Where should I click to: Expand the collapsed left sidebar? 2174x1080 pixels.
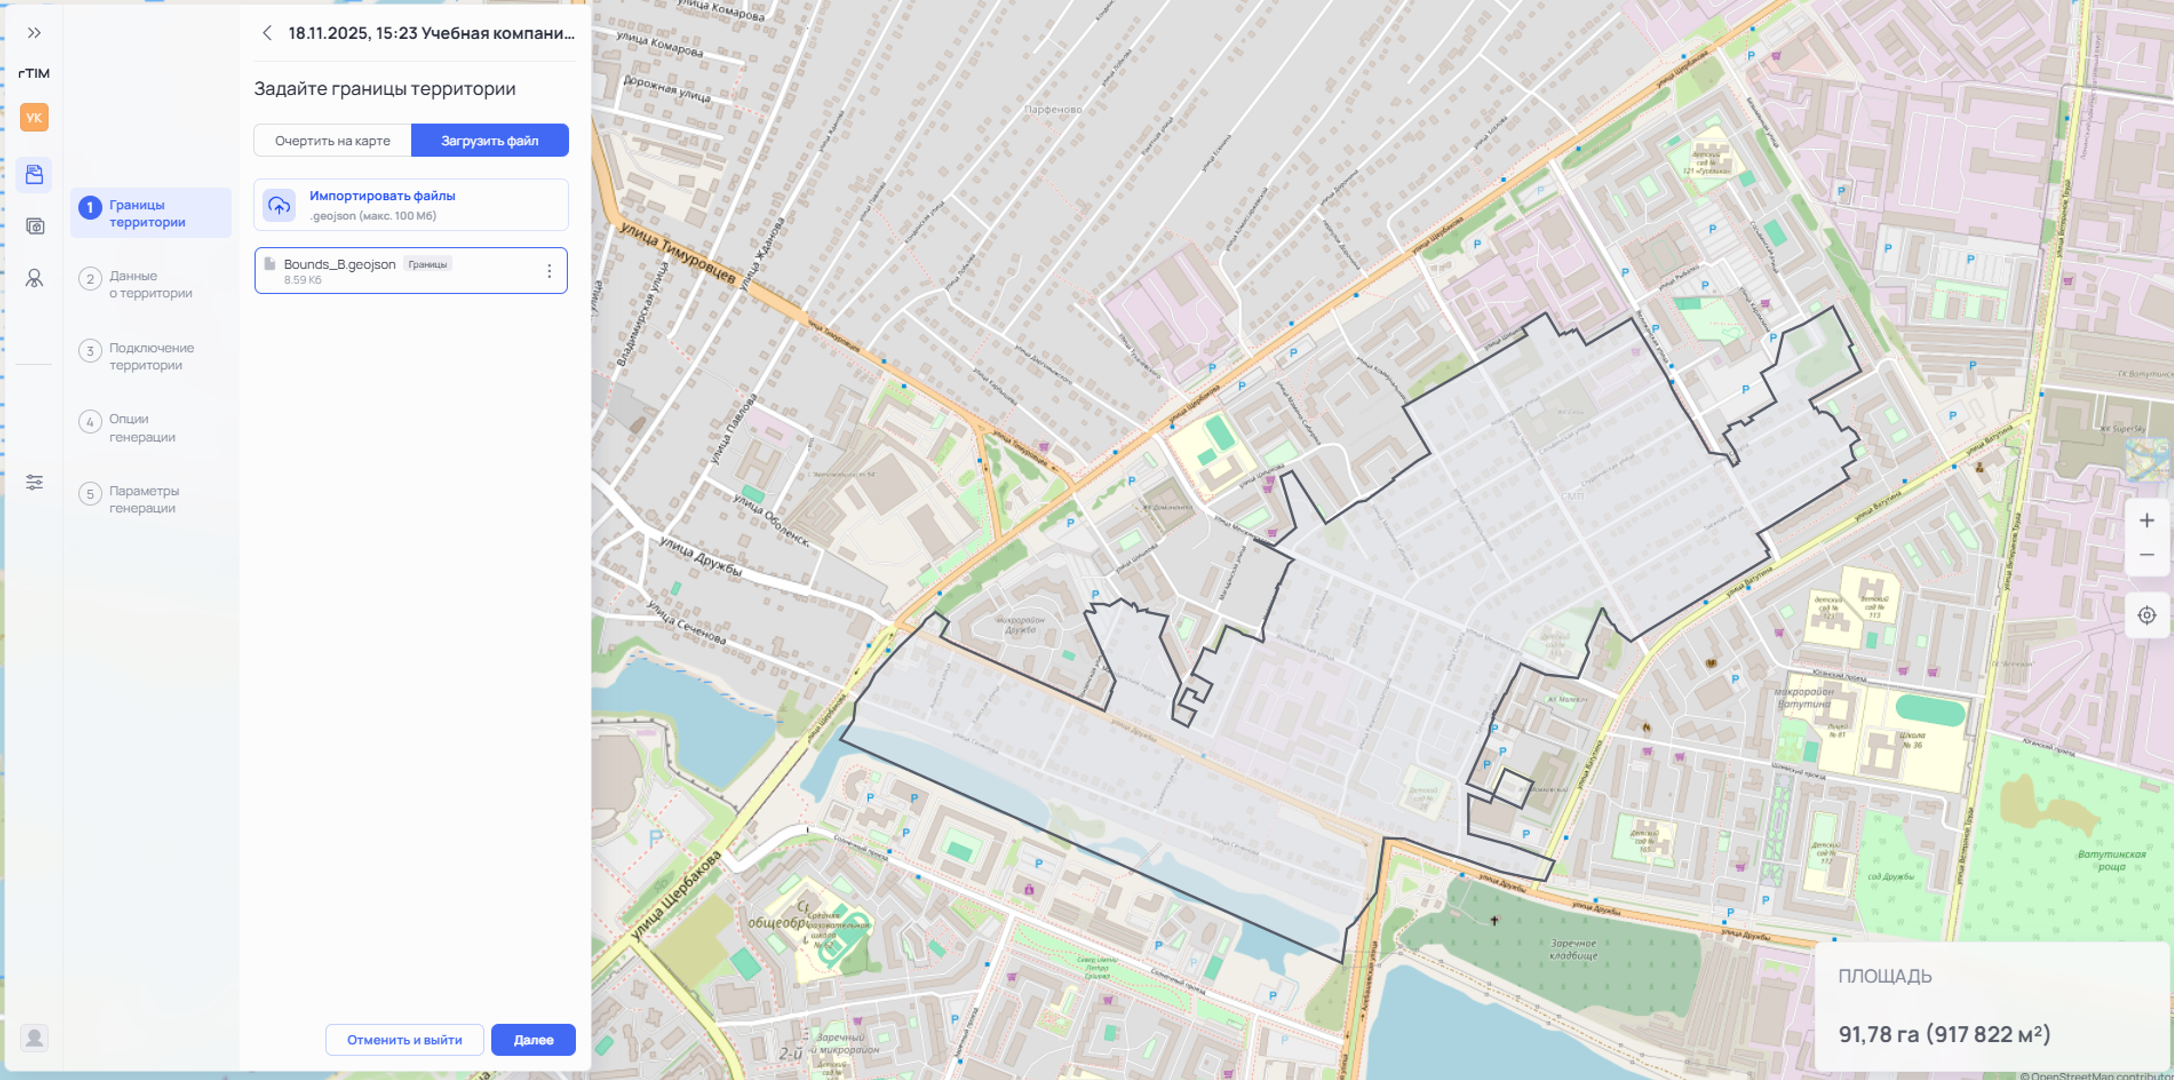tap(34, 33)
